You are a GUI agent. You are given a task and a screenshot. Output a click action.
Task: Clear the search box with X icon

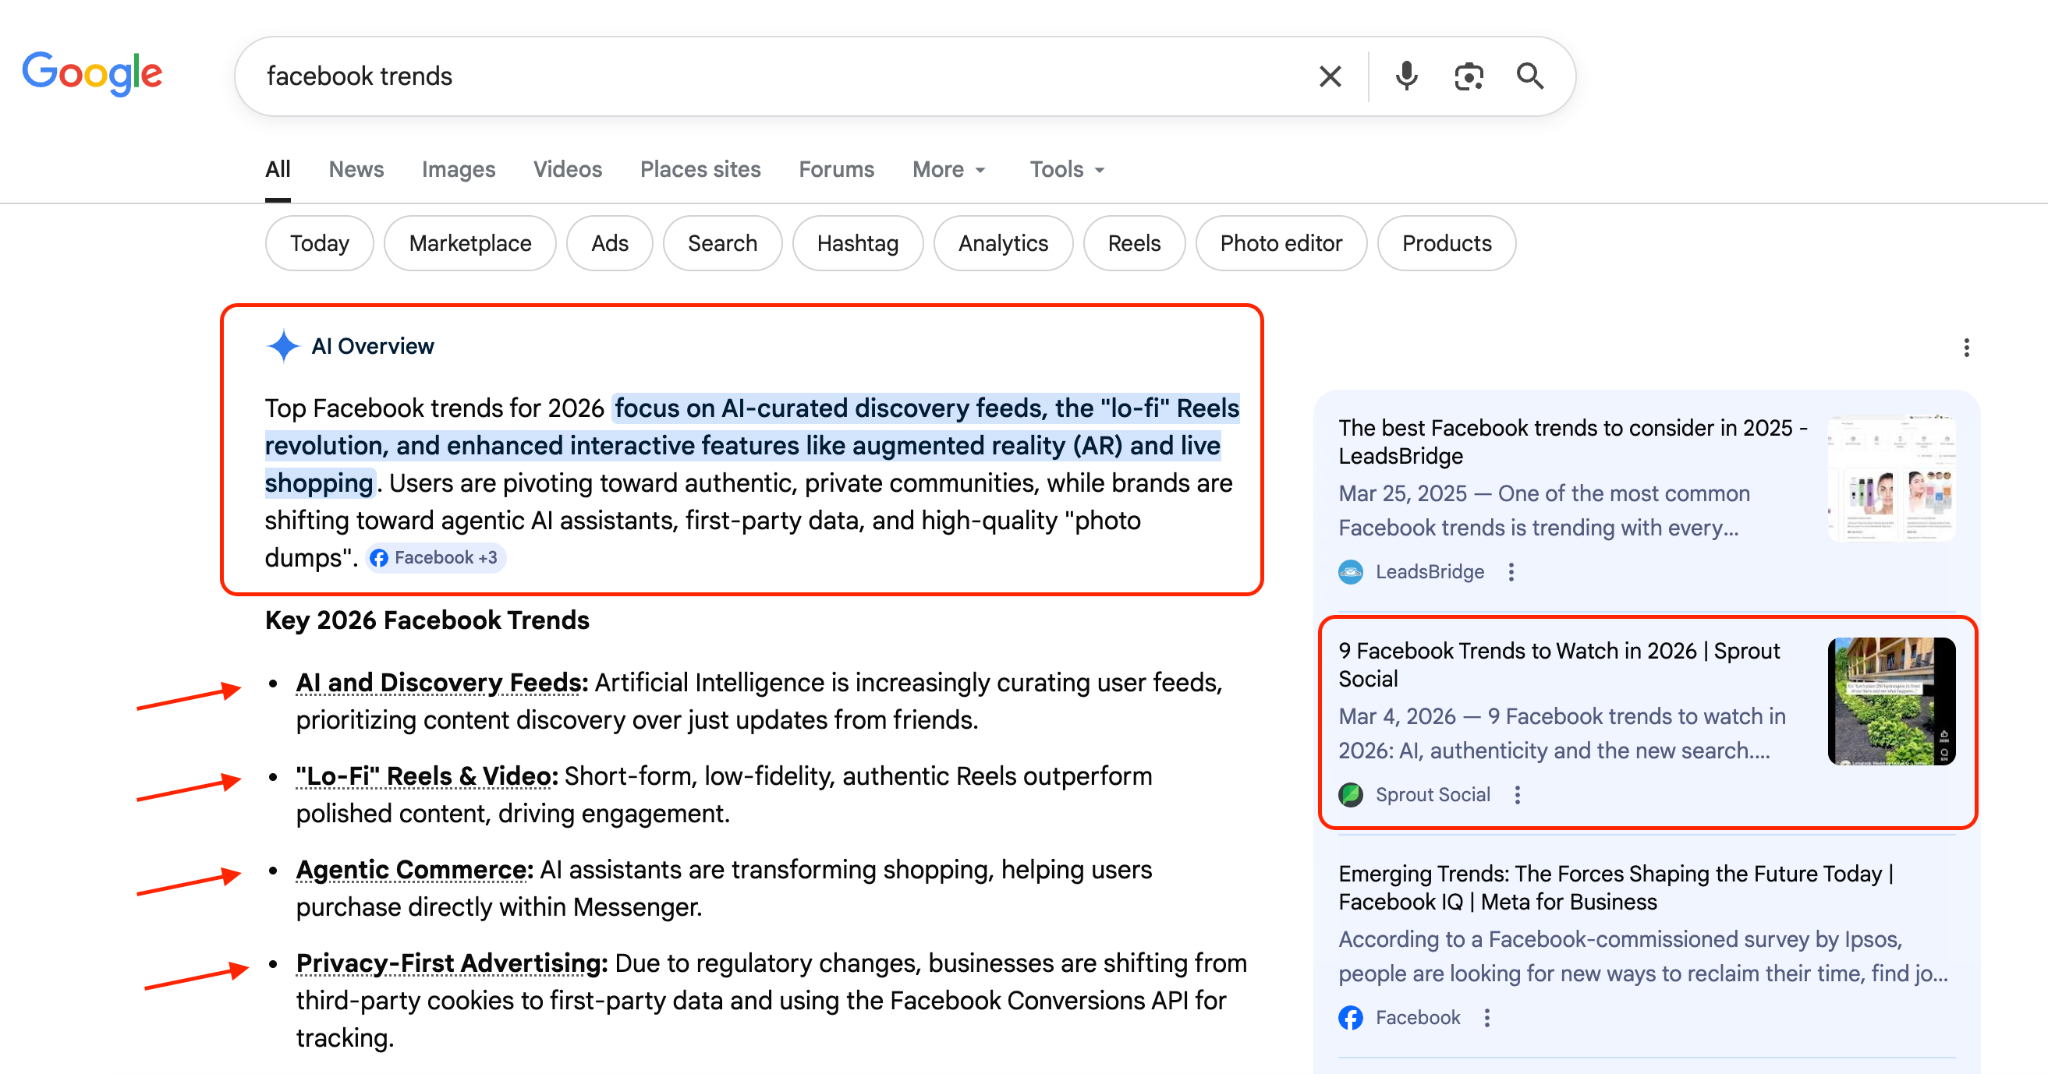1330,77
